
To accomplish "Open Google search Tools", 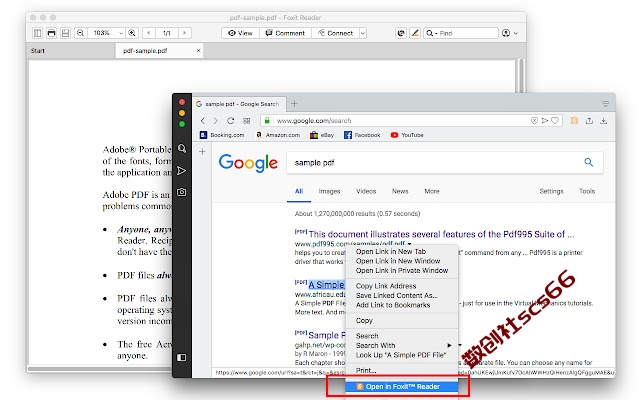I will pyautogui.click(x=587, y=191).
